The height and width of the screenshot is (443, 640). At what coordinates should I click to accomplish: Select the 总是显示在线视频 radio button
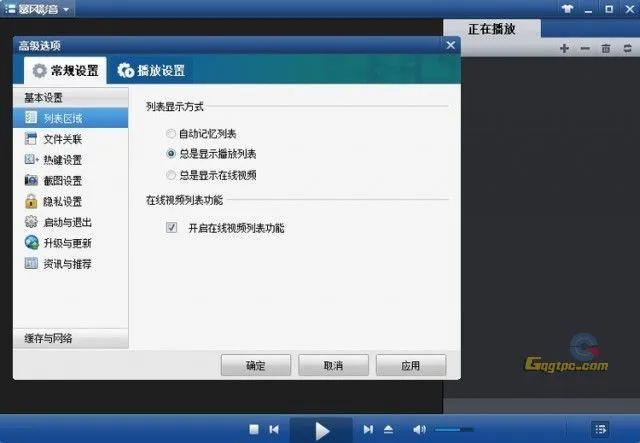tap(171, 175)
